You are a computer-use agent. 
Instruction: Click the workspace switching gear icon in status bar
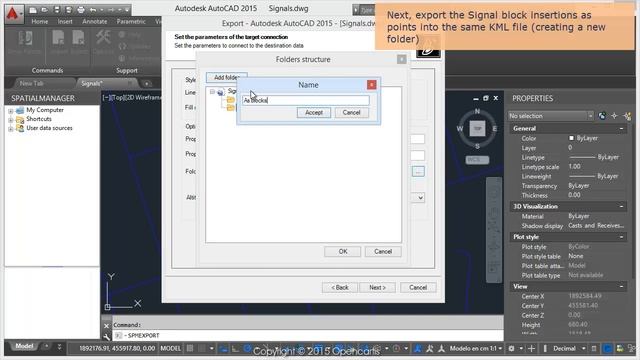511,349
